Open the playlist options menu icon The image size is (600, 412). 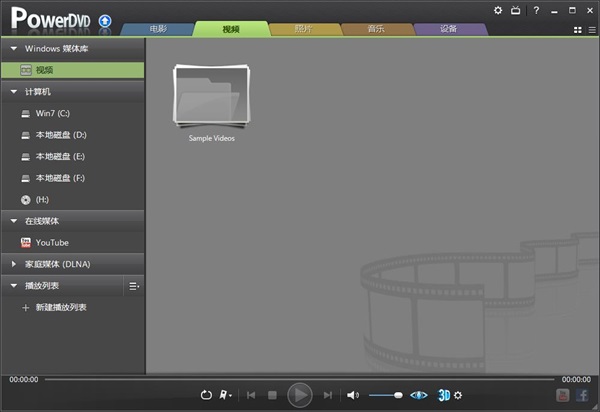(x=134, y=286)
